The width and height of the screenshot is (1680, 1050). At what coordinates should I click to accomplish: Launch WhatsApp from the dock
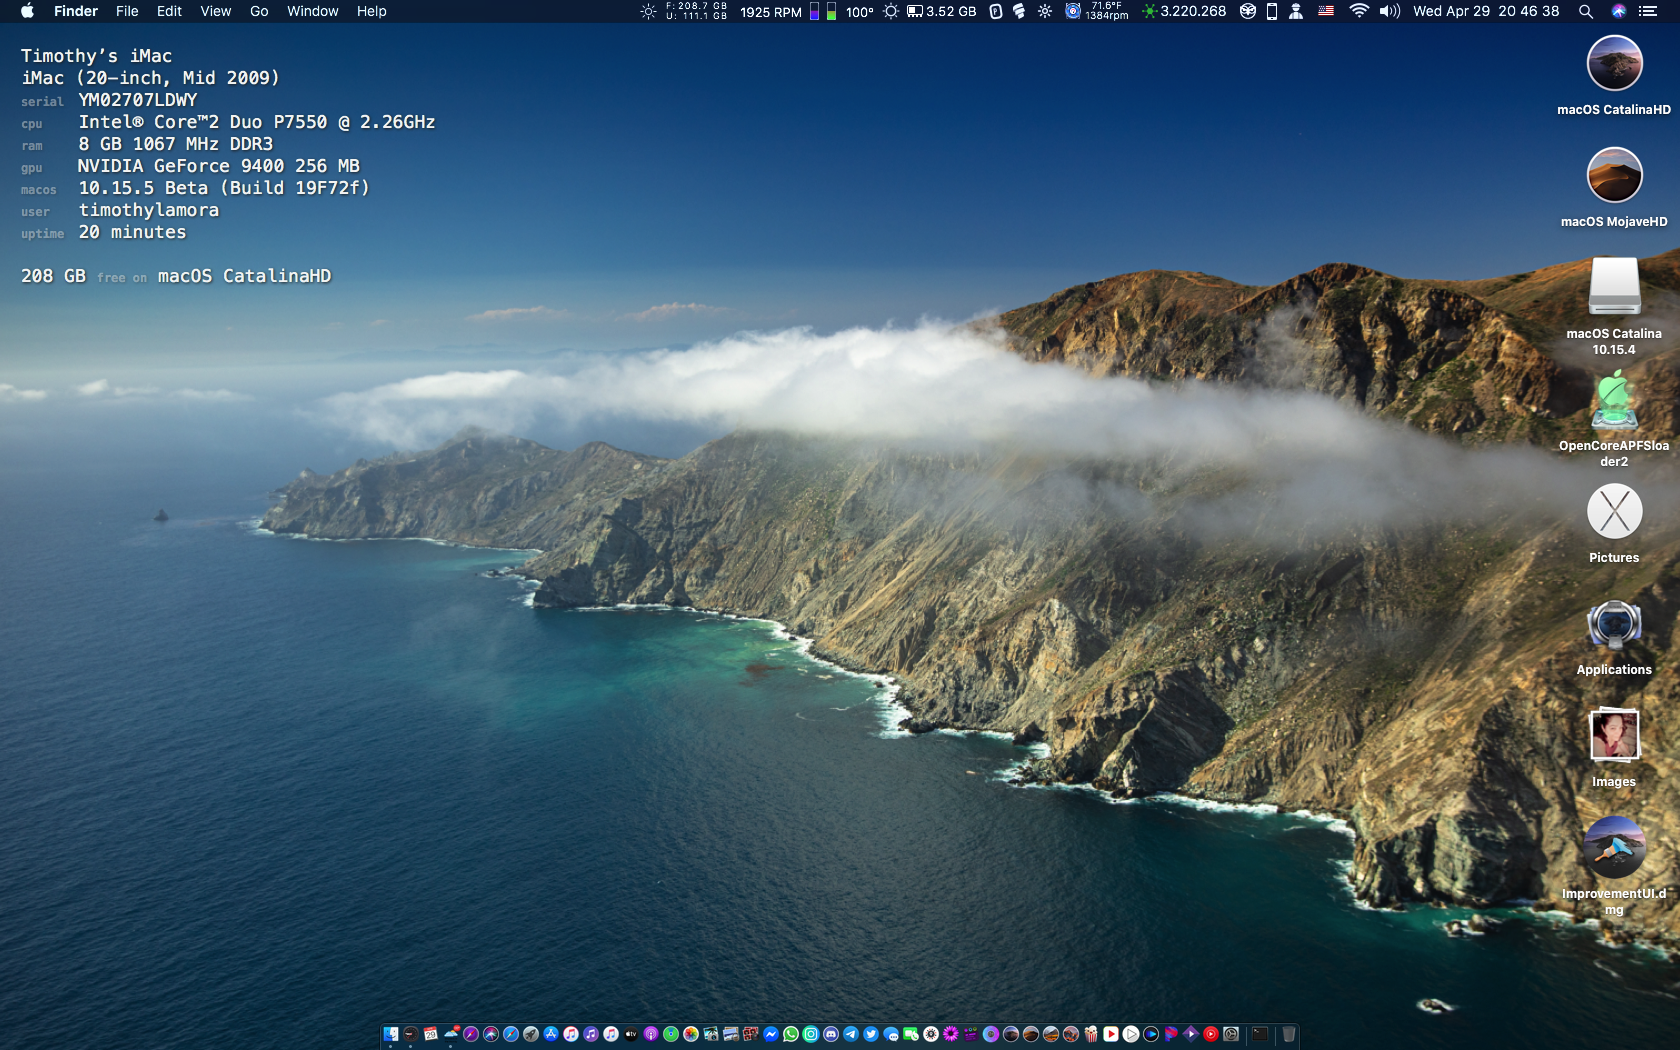tap(791, 1034)
